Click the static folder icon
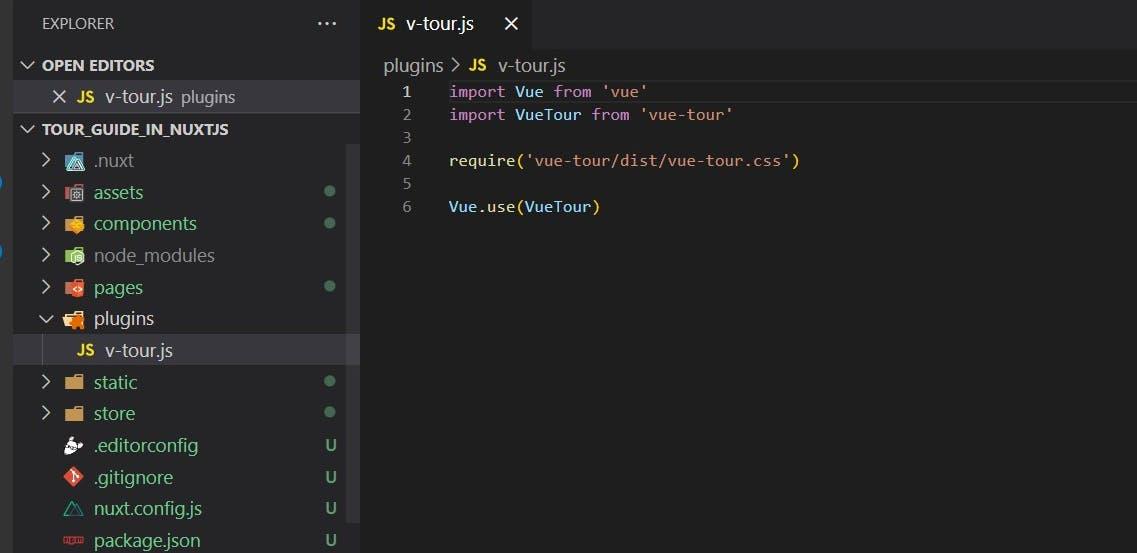Viewport: 1137px width, 553px height. coord(74,382)
